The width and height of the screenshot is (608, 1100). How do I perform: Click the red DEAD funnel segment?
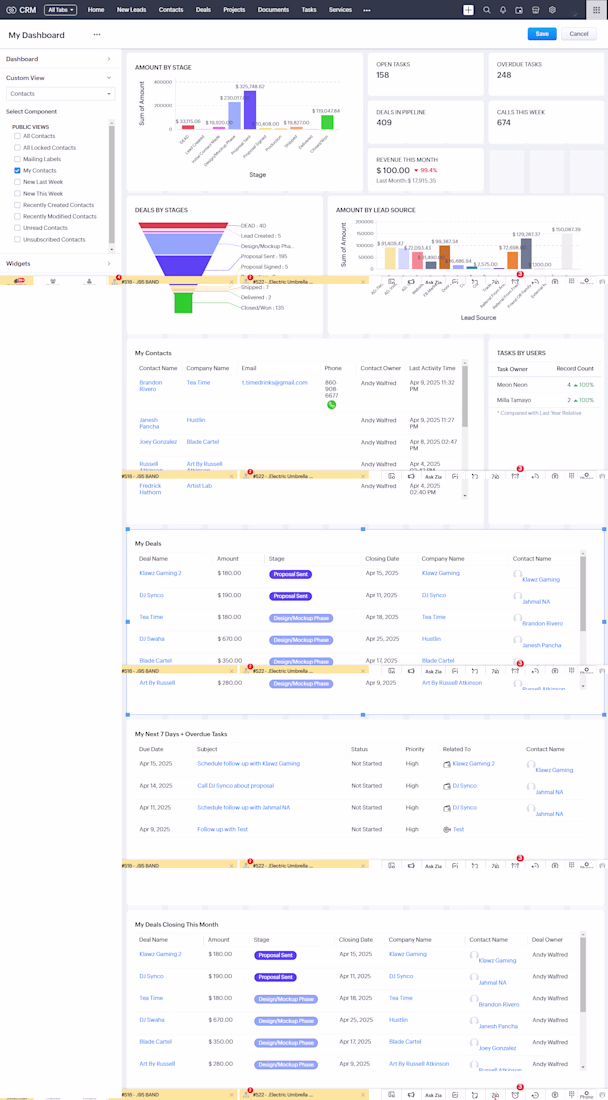pyautogui.click(x=184, y=224)
